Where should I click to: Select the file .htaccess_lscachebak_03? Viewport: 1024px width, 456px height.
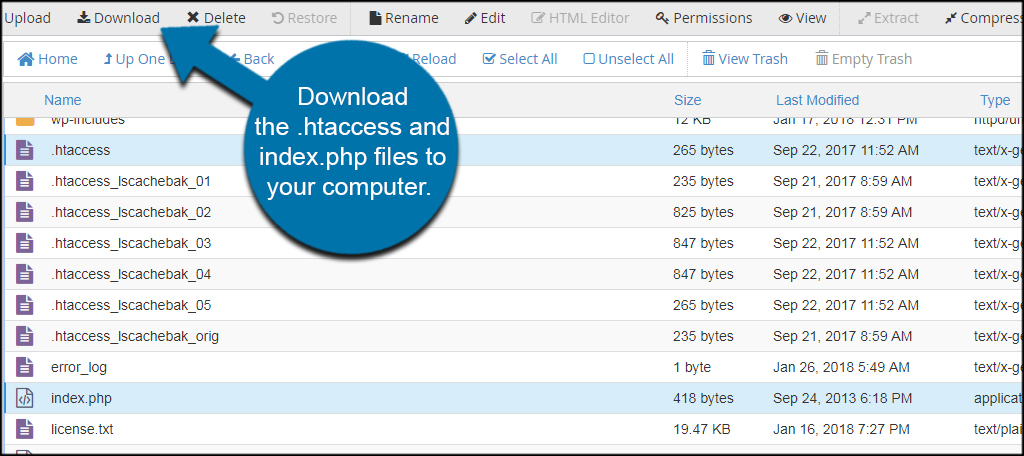131,243
